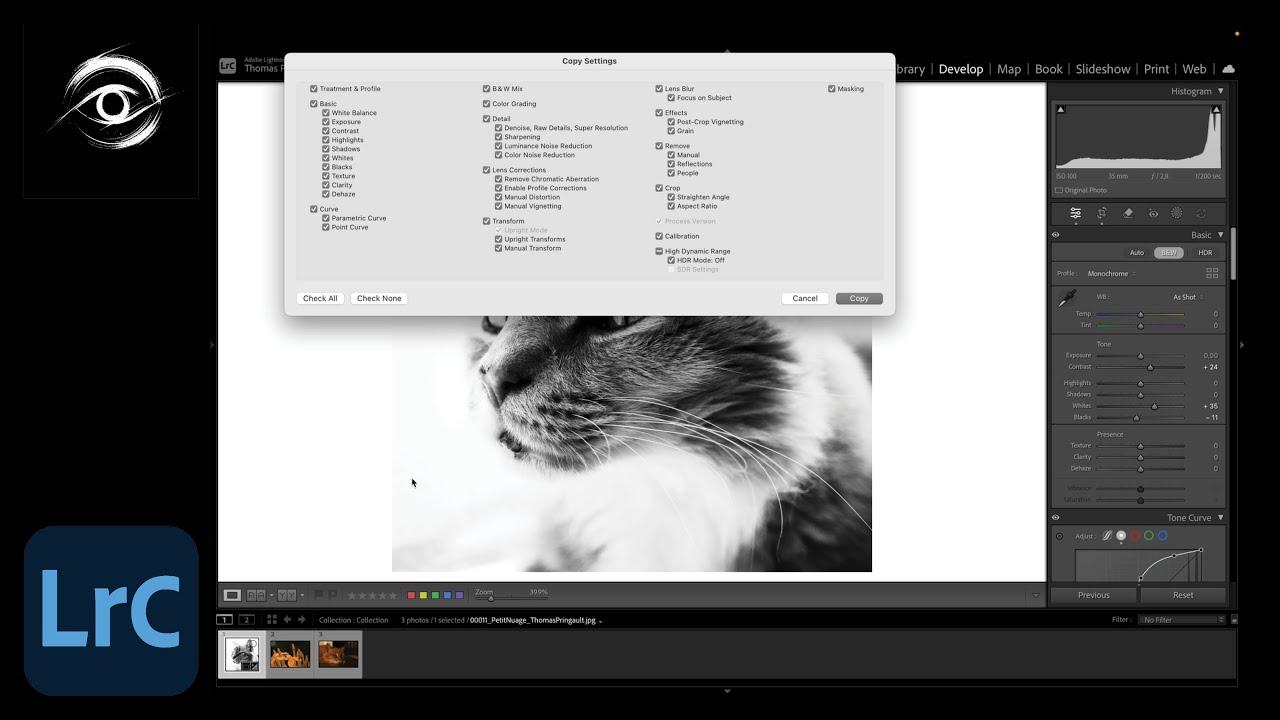Image resolution: width=1280 pixels, height=720 pixels.
Task: Switch to the Map module
Action: 1009,69
